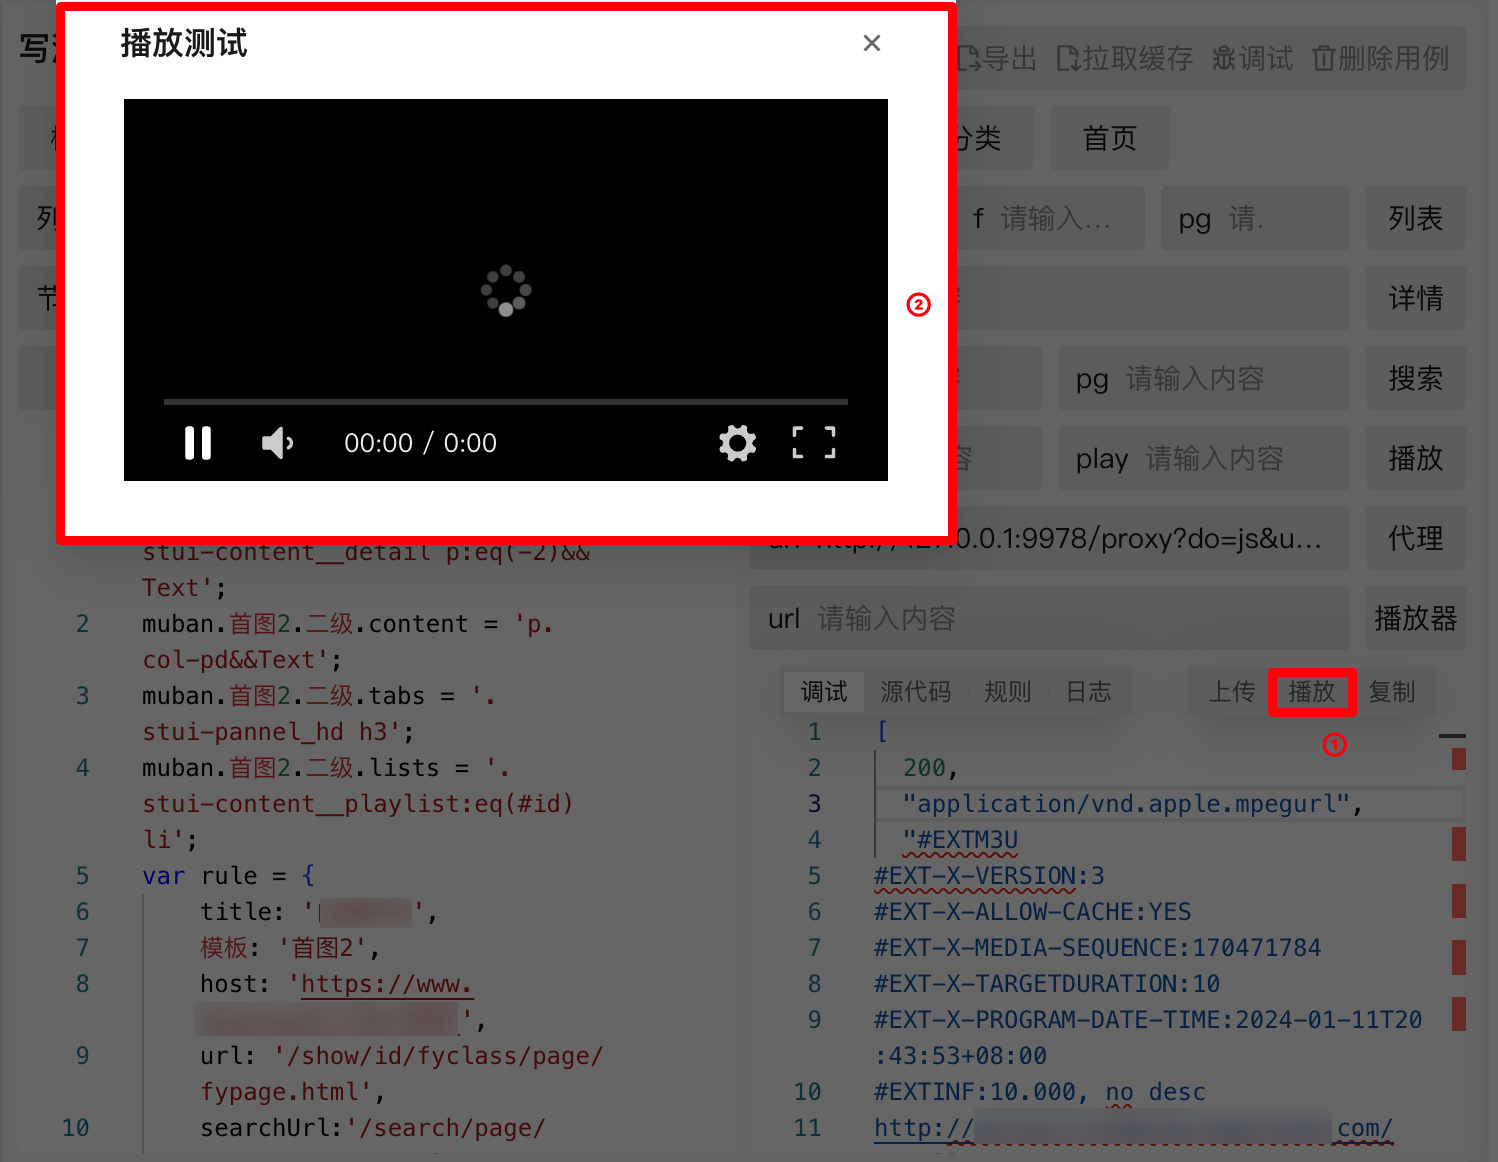The image size is (1498, 1162).
Task: Switch to the 源代码 tab
Action: (915, 692)
